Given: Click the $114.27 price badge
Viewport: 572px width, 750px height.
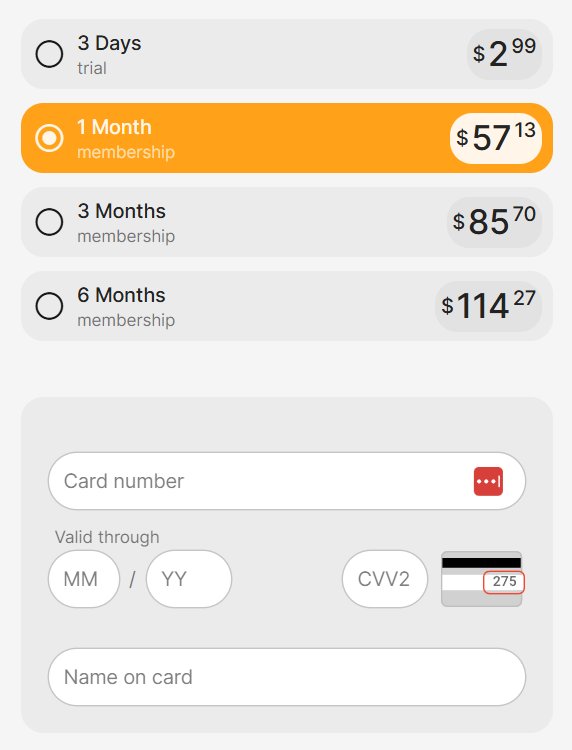Looking at the screenshot, I should [488, 307].
